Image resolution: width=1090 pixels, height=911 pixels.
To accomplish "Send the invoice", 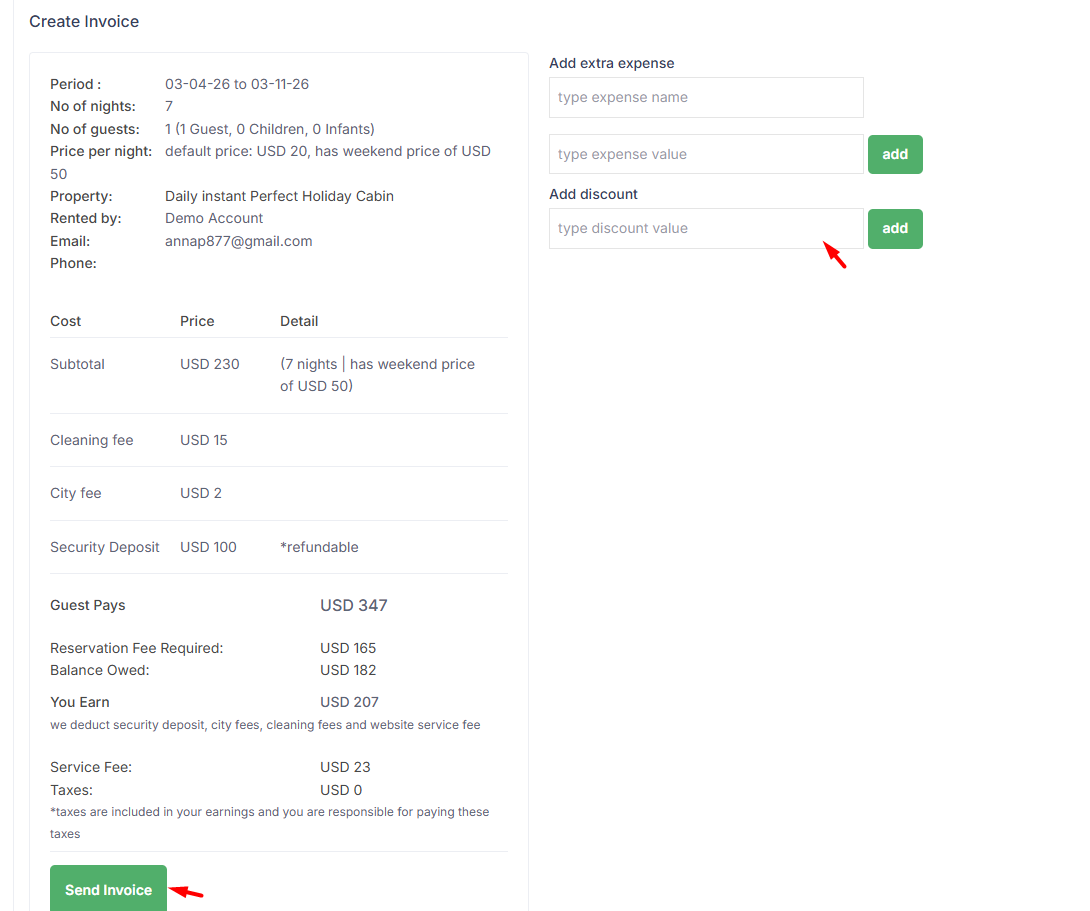I will 108,889.
